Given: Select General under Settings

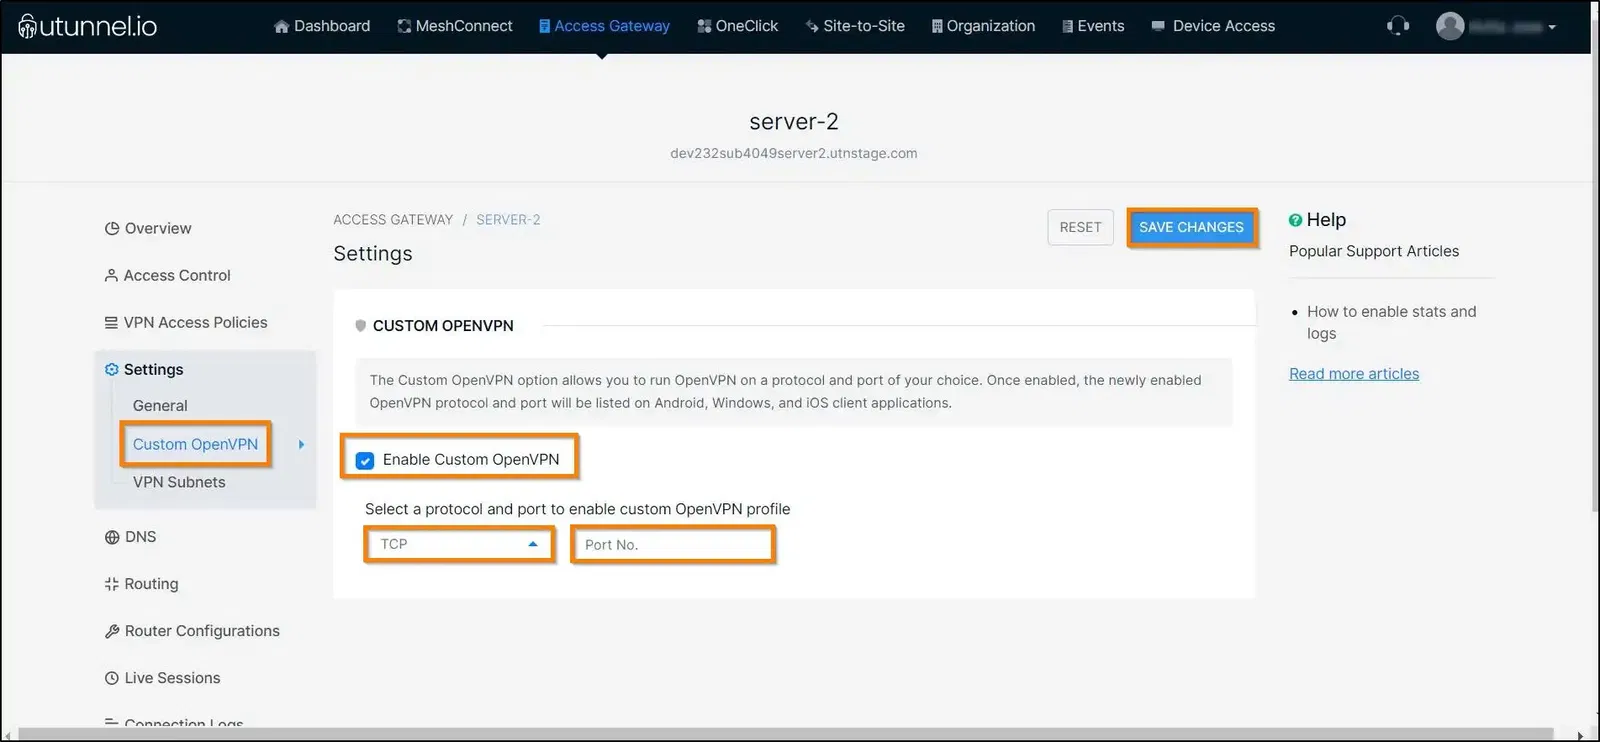Looking at the screenshot, I should [x=160, y=405].
